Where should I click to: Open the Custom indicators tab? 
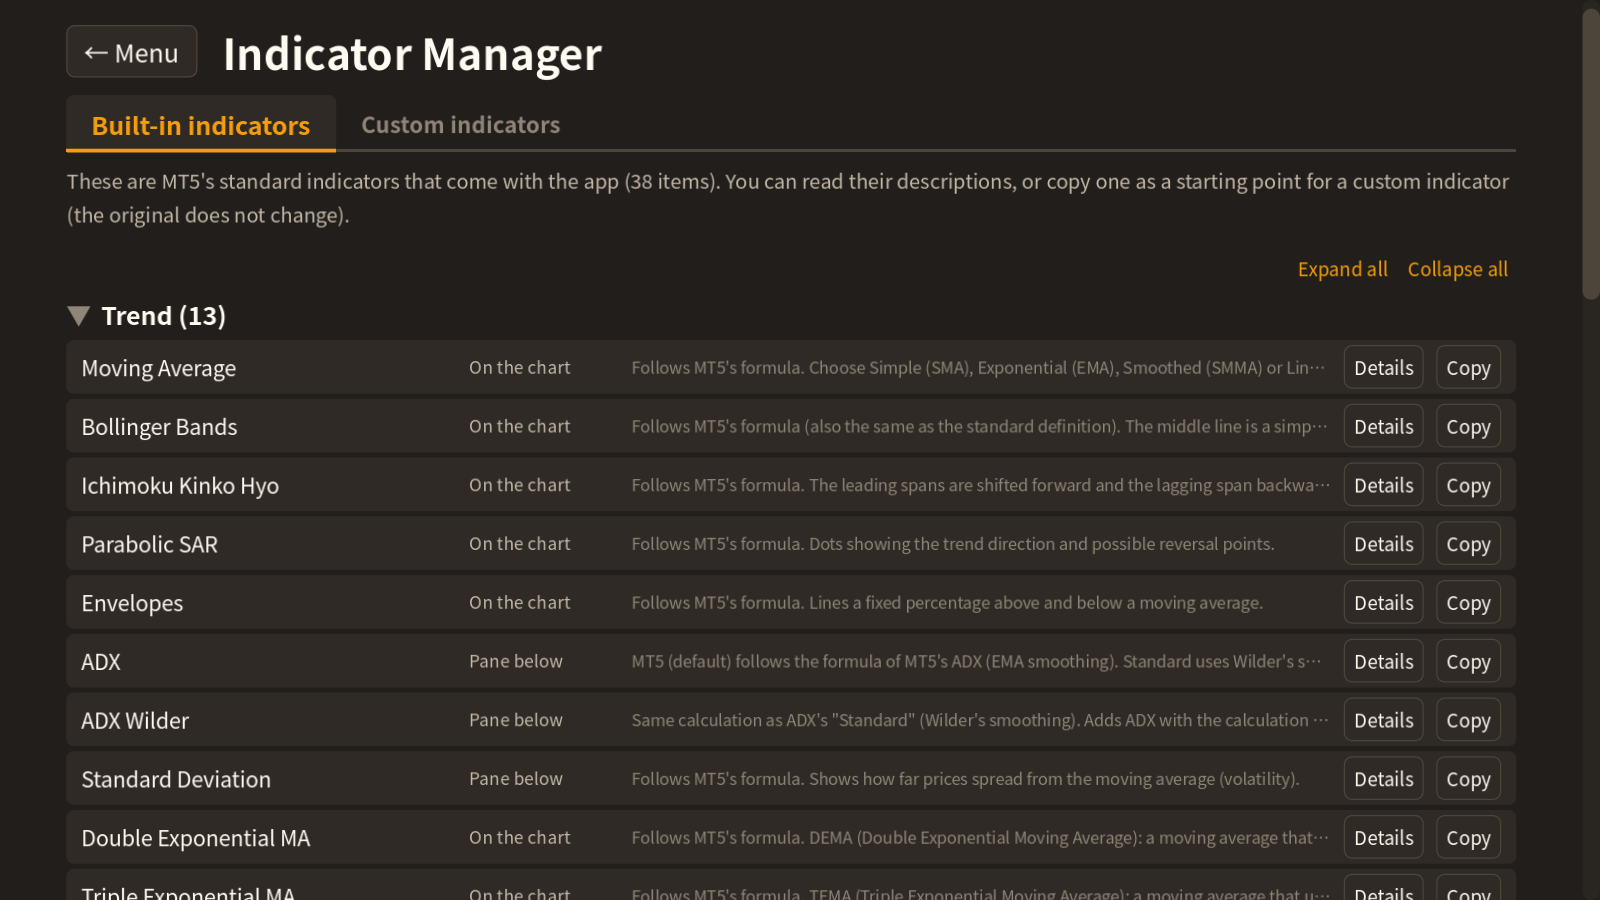tap(460, 125)
